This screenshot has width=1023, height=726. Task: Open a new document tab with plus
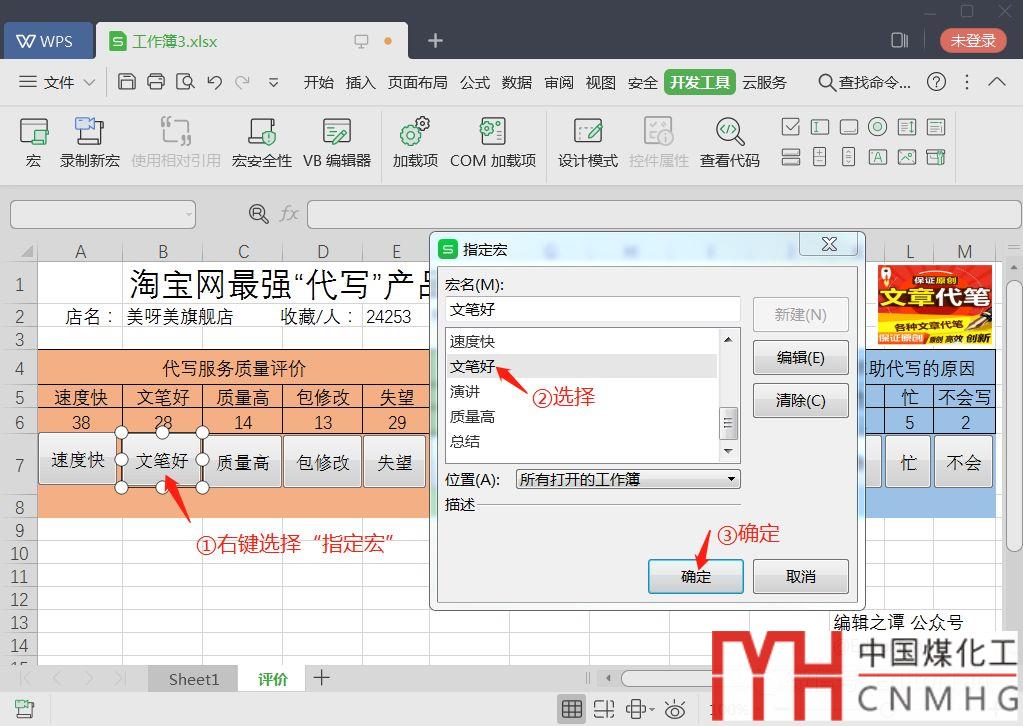[435, 40]
